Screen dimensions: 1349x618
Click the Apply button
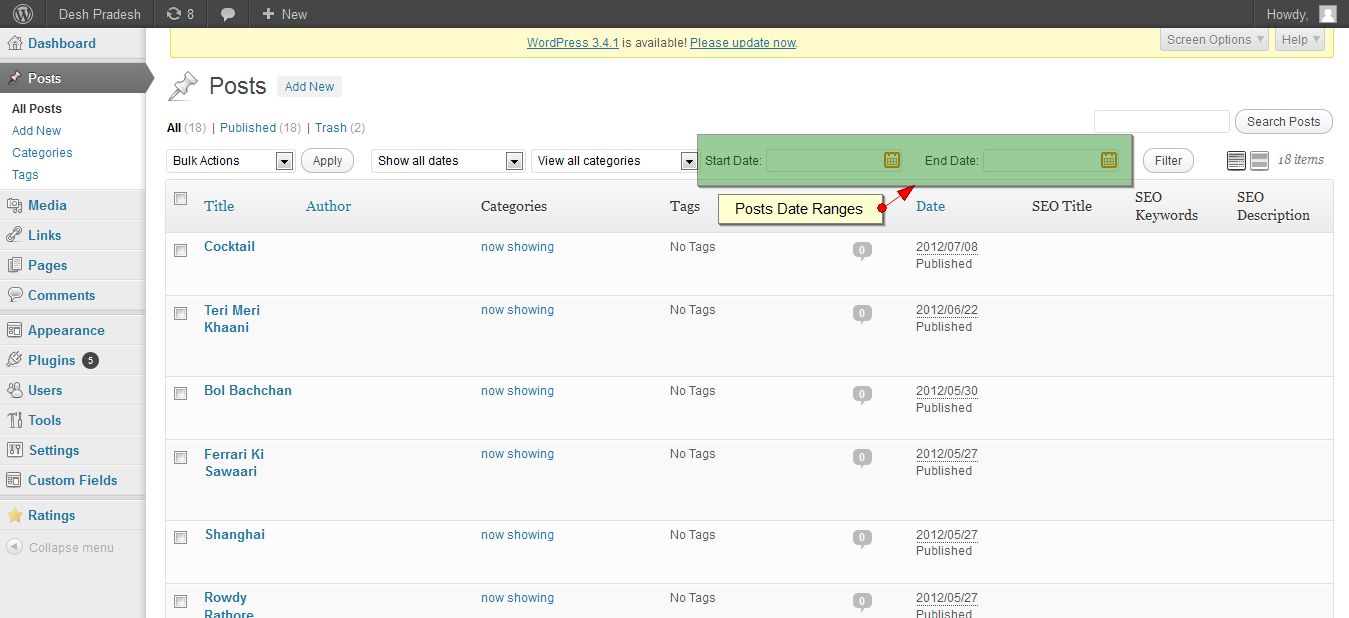click(x=327, y=161)
